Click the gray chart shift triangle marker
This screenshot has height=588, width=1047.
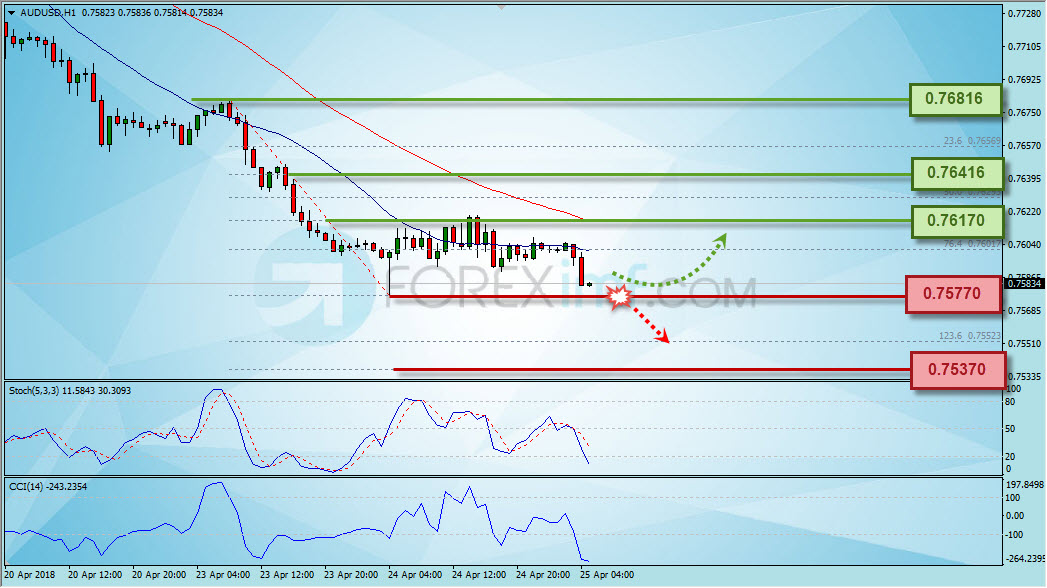point(501,7)
